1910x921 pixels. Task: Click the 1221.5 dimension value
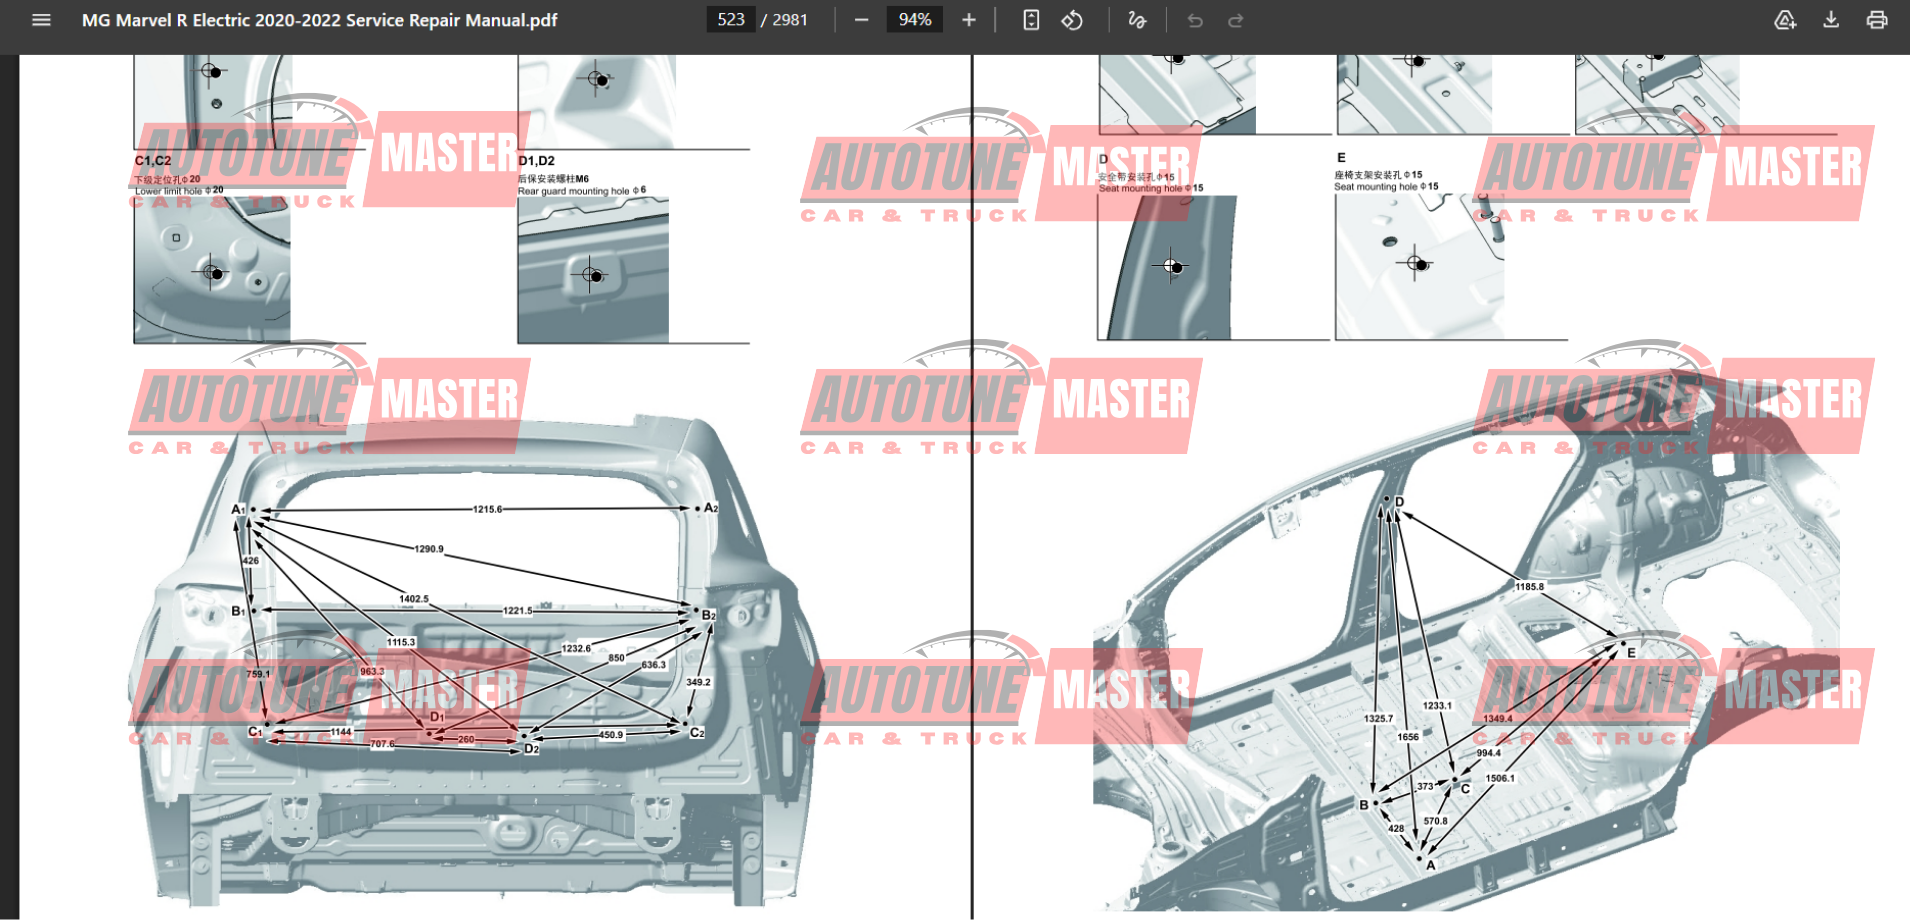(517, 610)
